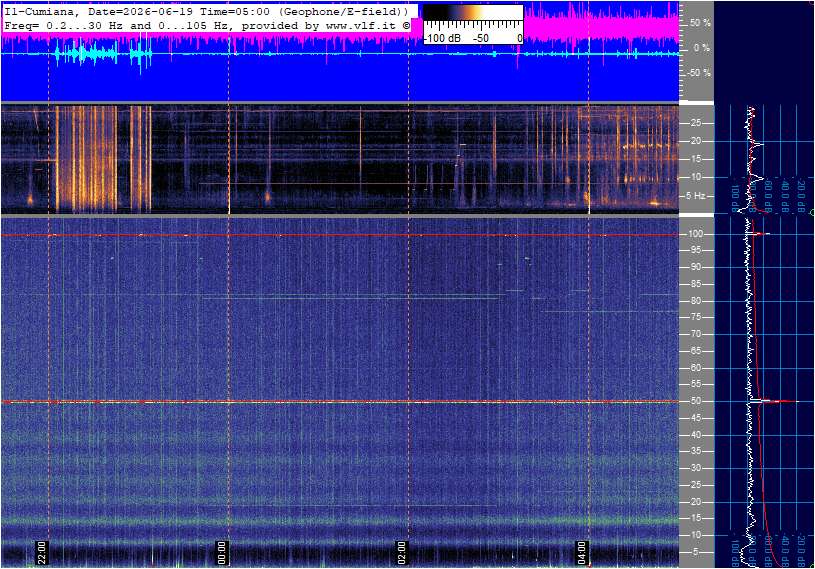815x569 pixels.
Task: Click the 100 label on lower frequency axis
Action: [695, 234]
